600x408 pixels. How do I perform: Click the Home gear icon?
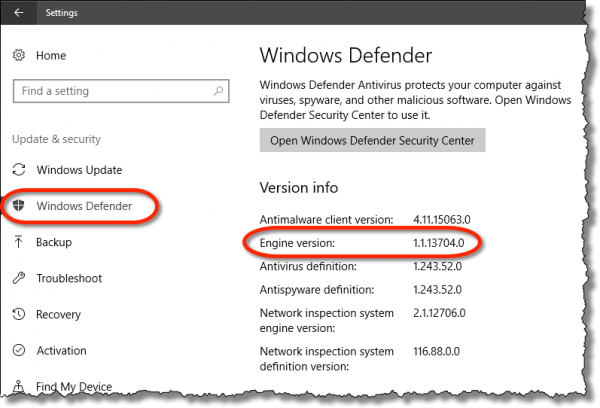(x=19, y=56)
